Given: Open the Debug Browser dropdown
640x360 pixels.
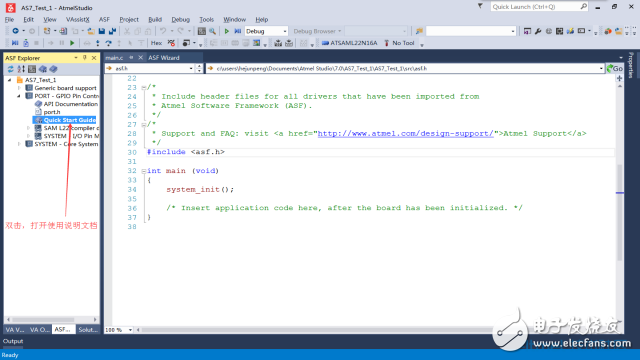Looking at the screenshot, I should (340, 31).
